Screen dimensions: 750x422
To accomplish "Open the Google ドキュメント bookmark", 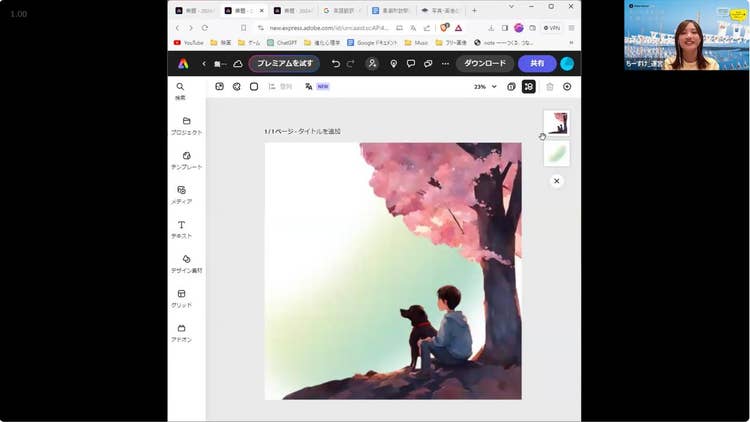I will click(x=372, y=43).
